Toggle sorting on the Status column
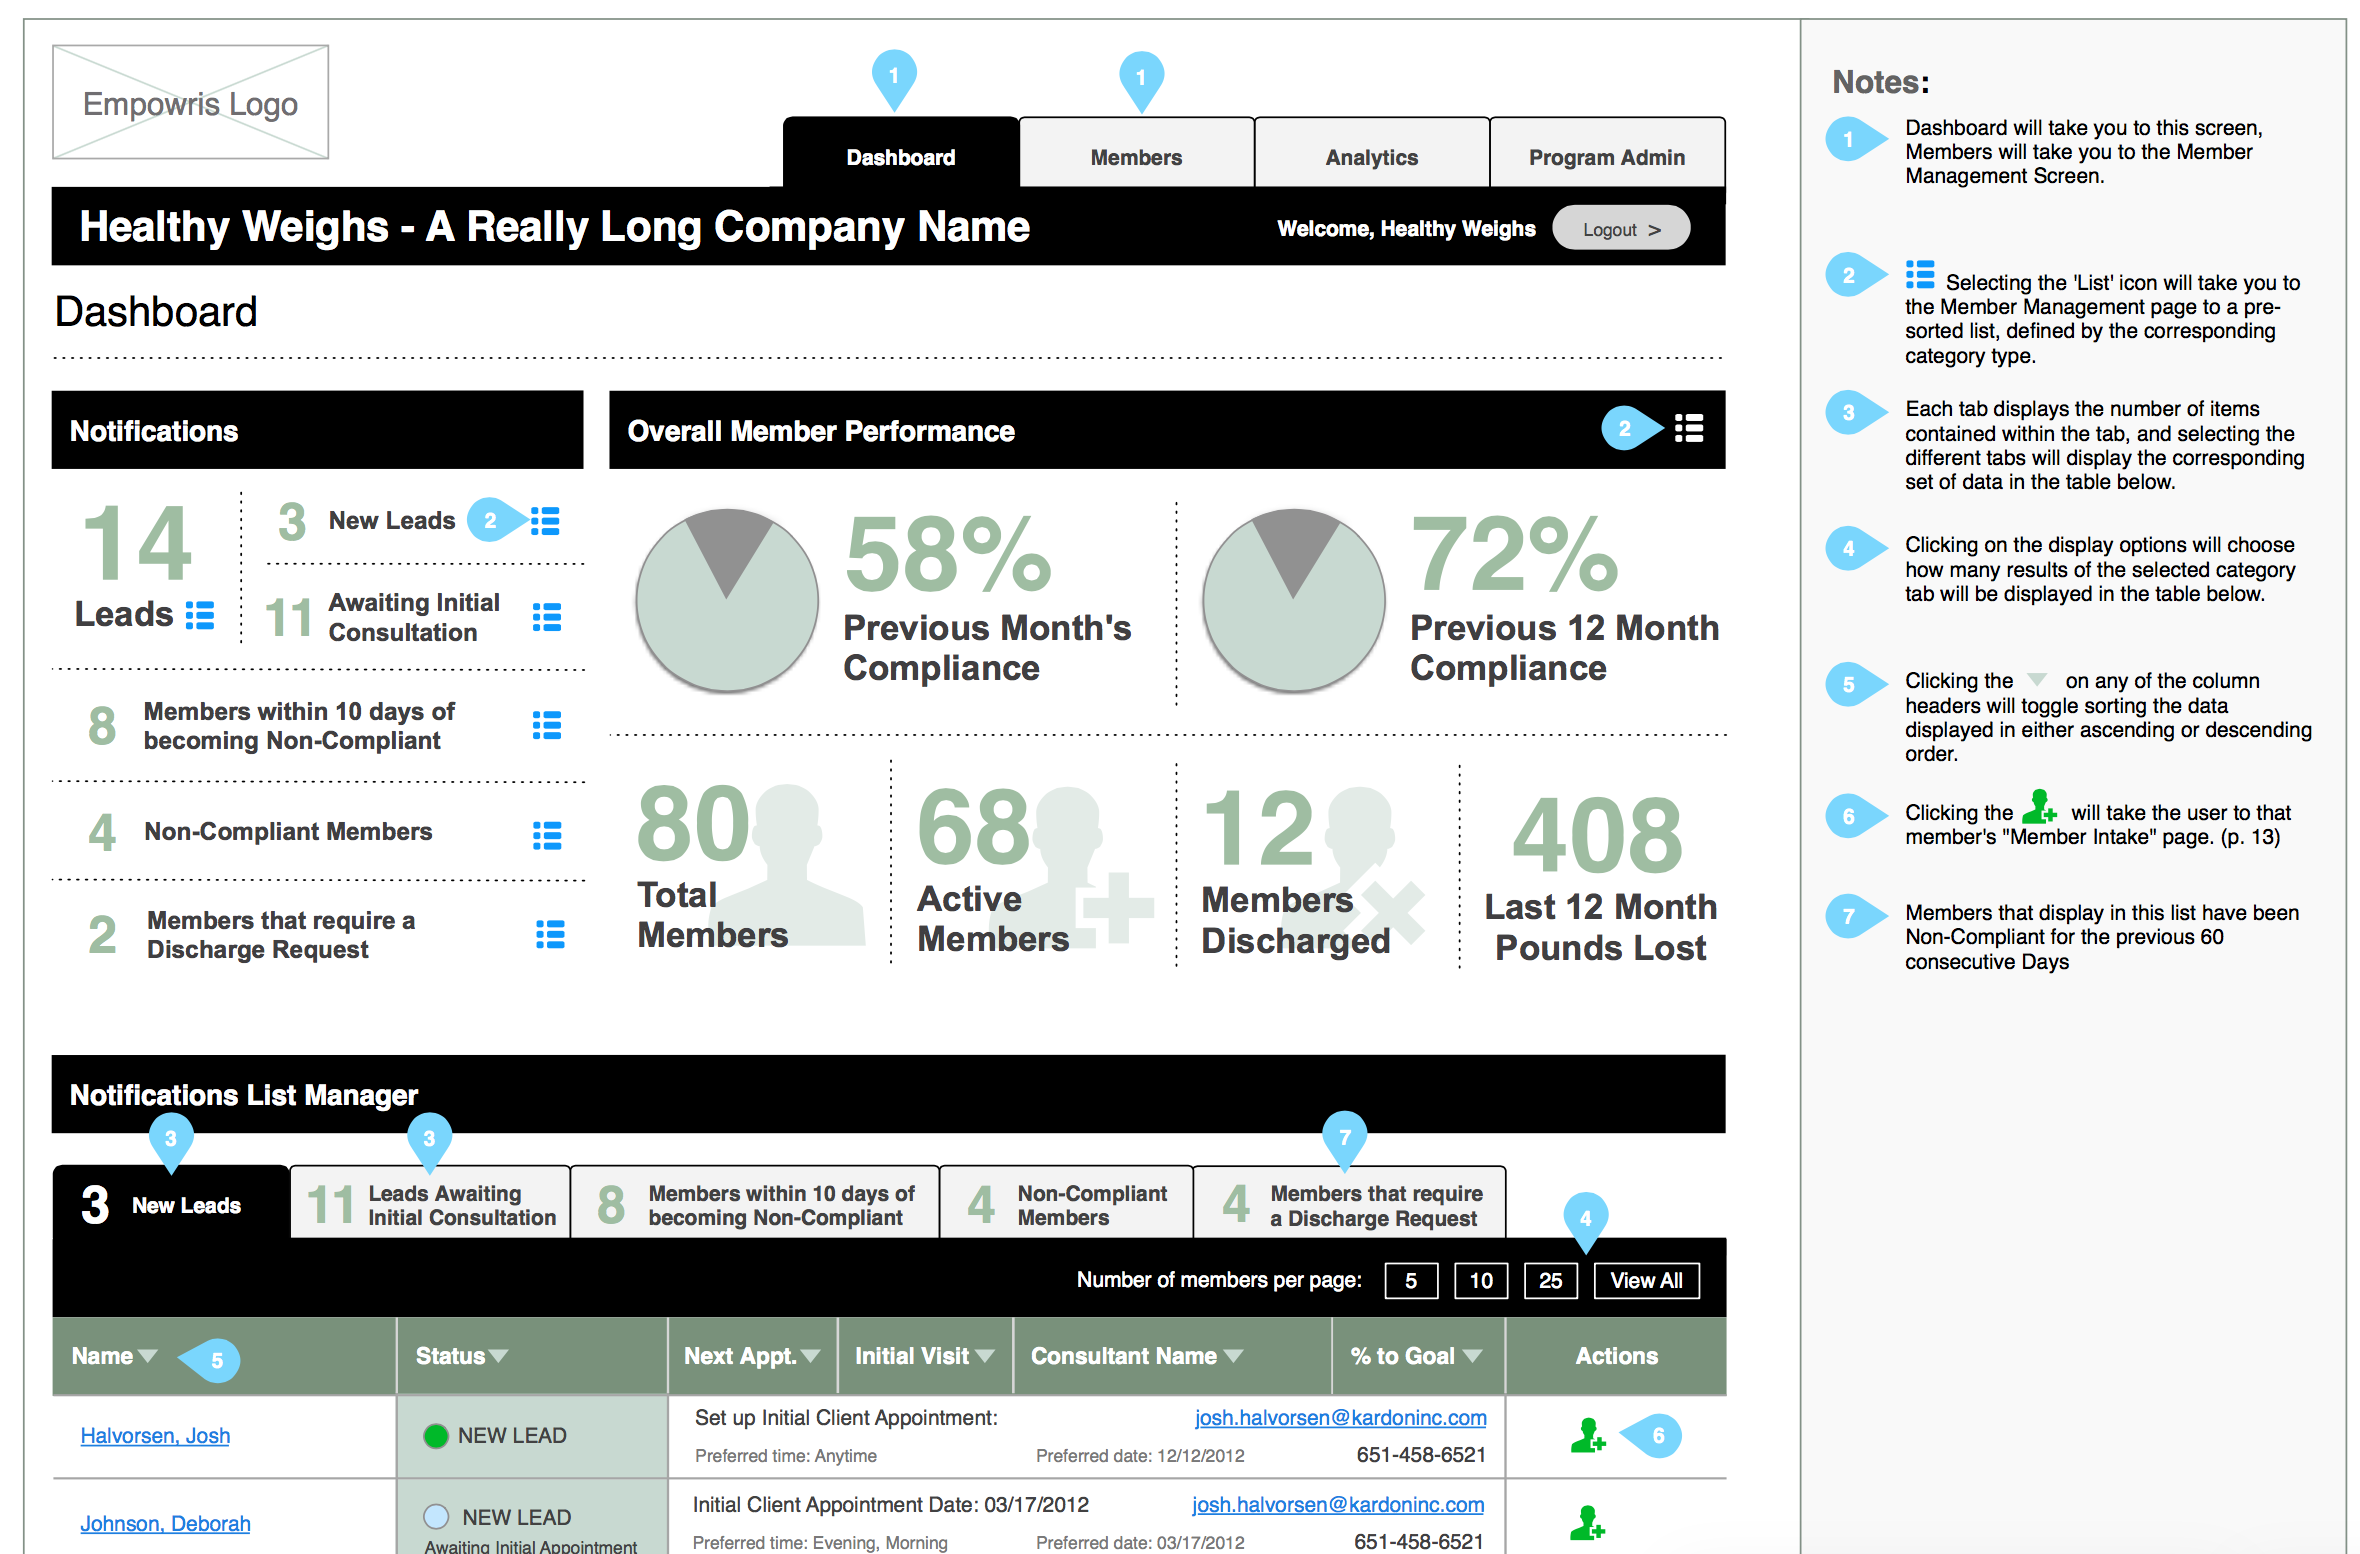This screenshot has height=1554, width=2360. click(x=498, y=1356)
